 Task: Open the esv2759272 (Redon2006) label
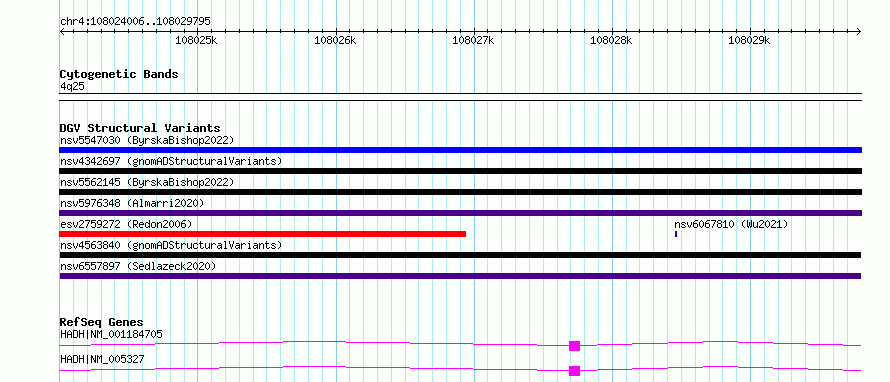[x=126, y=224]
